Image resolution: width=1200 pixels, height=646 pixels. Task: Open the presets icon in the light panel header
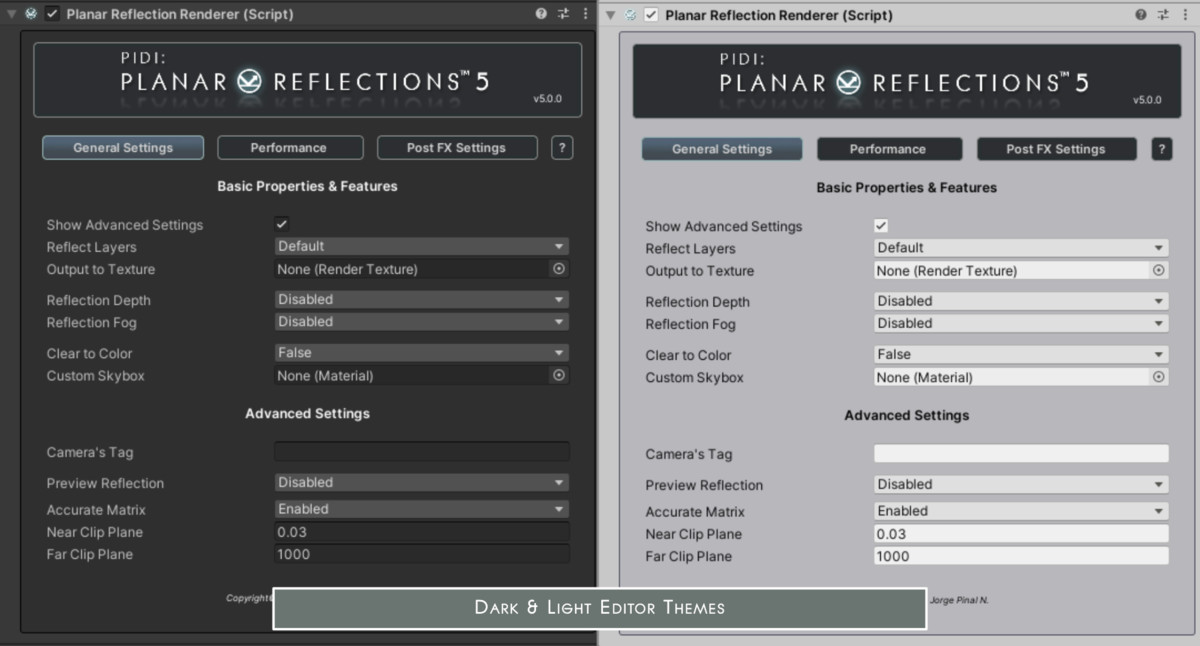coord(1163,15)
